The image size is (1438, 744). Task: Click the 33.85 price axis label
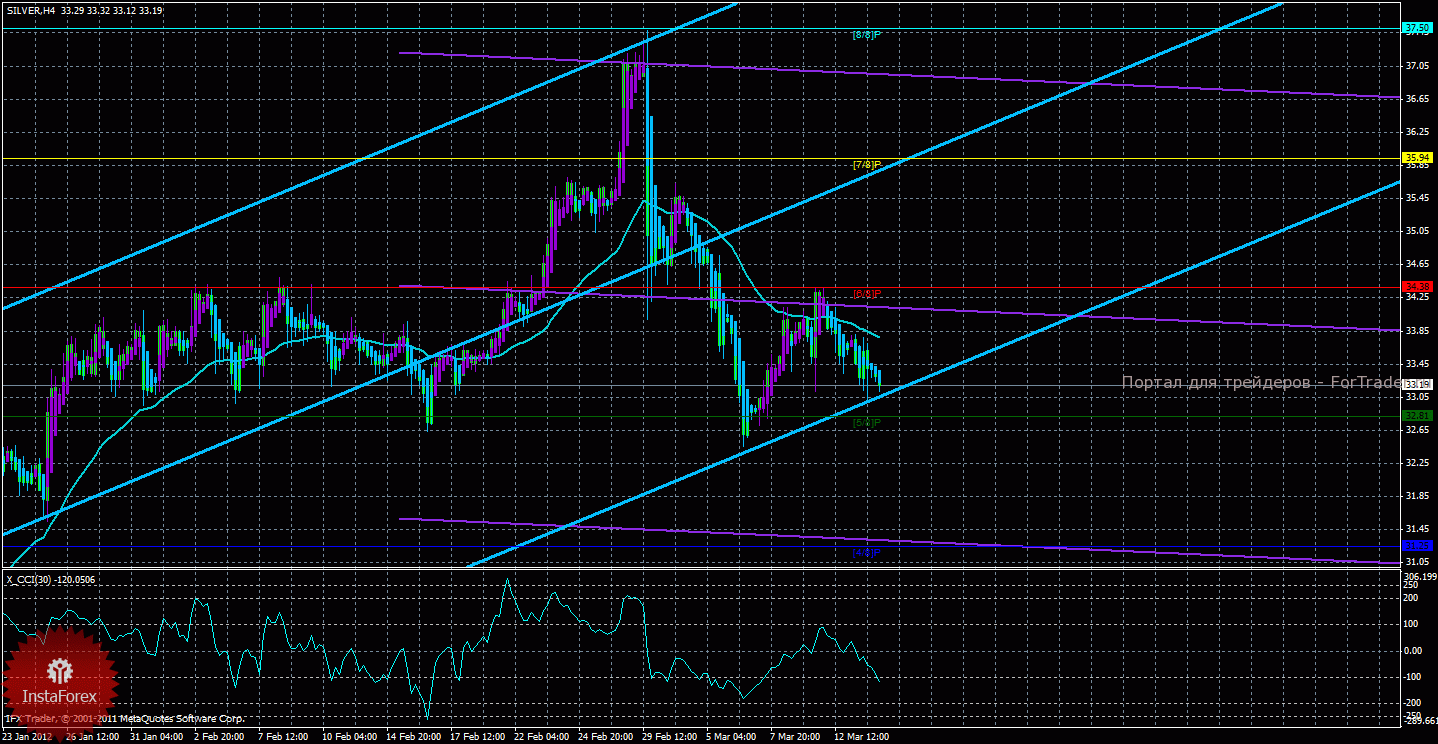1417,330
